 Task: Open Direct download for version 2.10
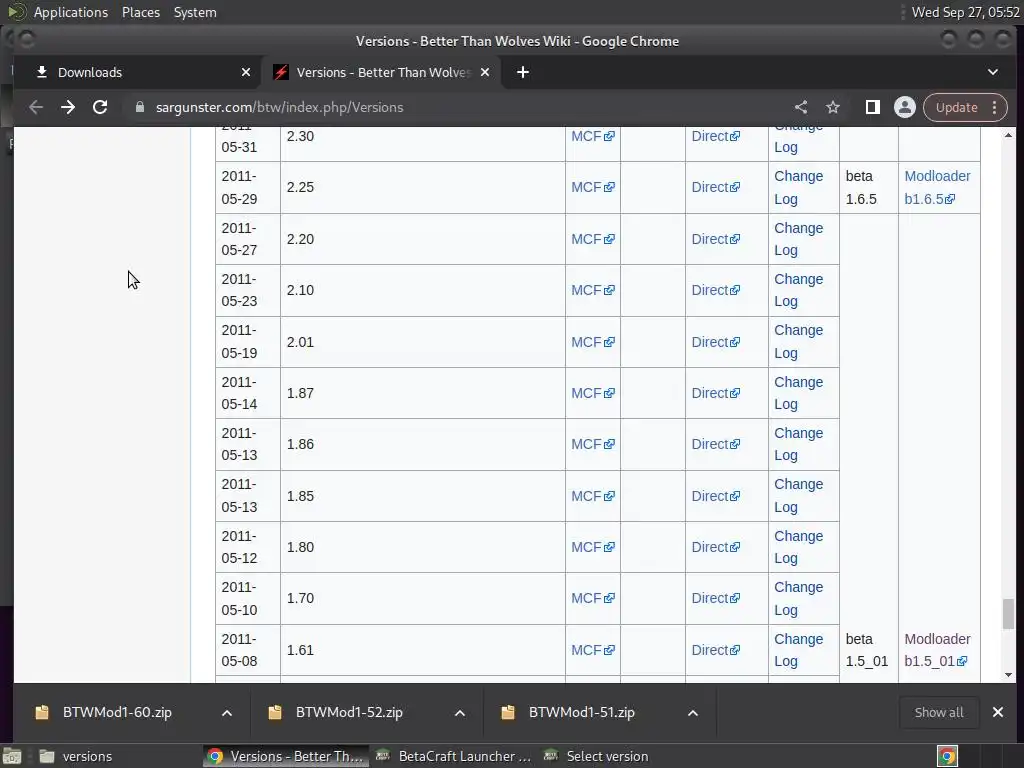tap(715, 290)
